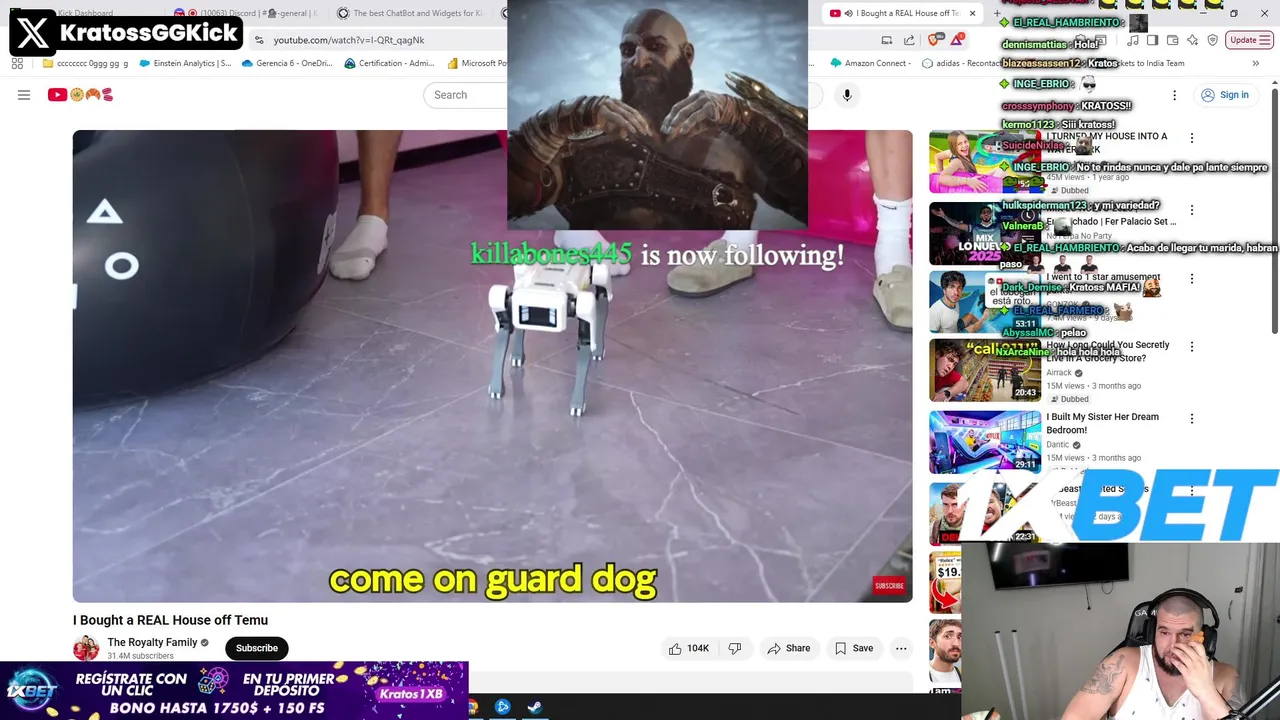Open the Amazon Connect bookmark
The width and height of the screenshot is (1280, 720).
coord(870,63)
